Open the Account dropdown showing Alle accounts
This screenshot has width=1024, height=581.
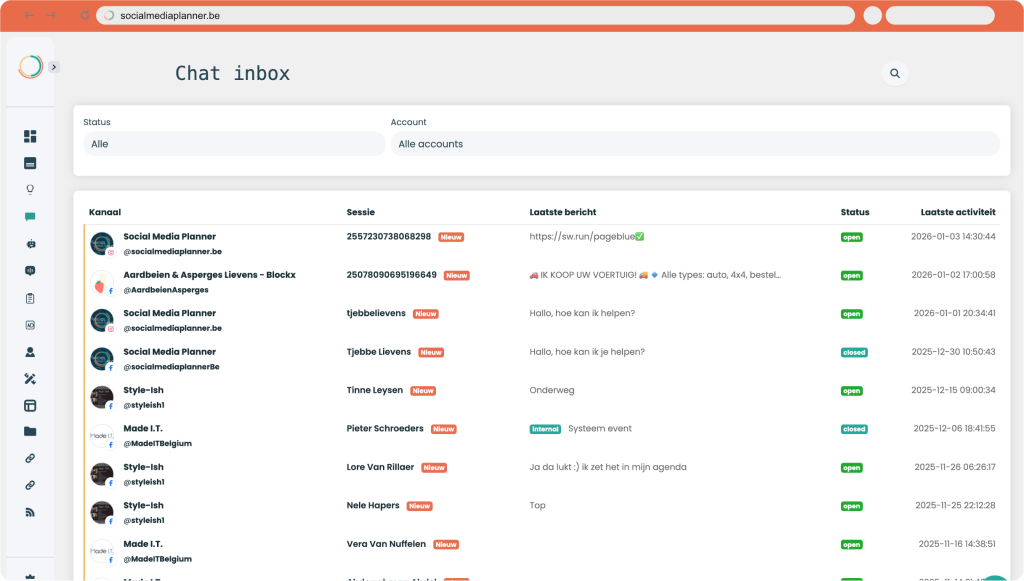click(694, 144)
